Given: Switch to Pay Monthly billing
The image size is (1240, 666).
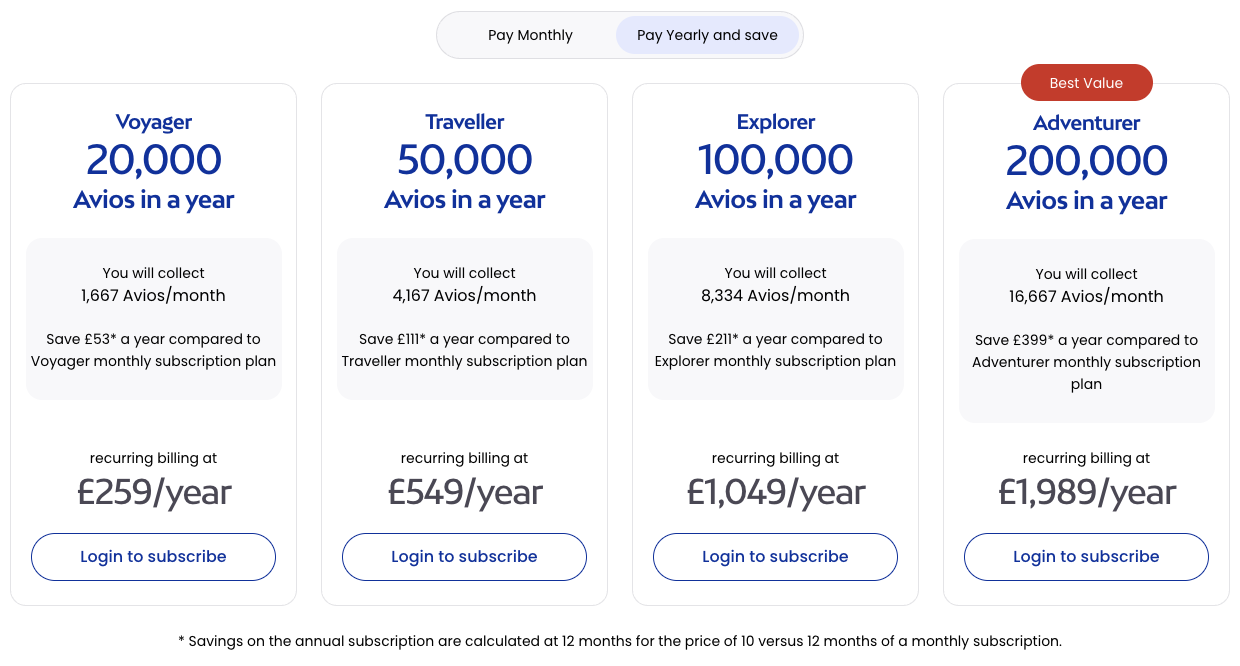Looking at the screenshot, I should (530, 35).
